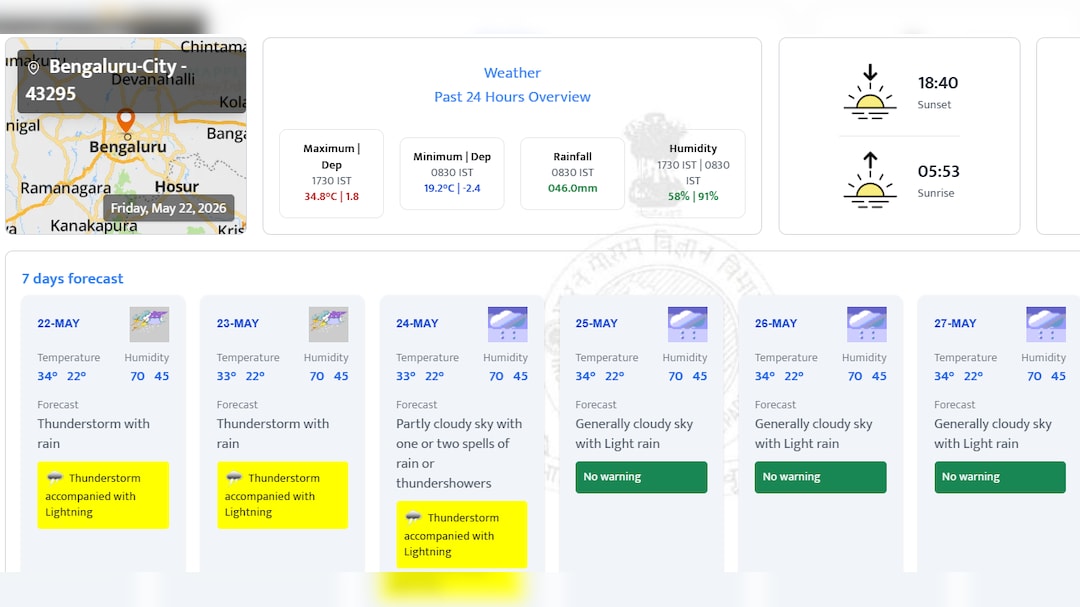Click the 24-MAY rain cloud icon

point(508,325)
